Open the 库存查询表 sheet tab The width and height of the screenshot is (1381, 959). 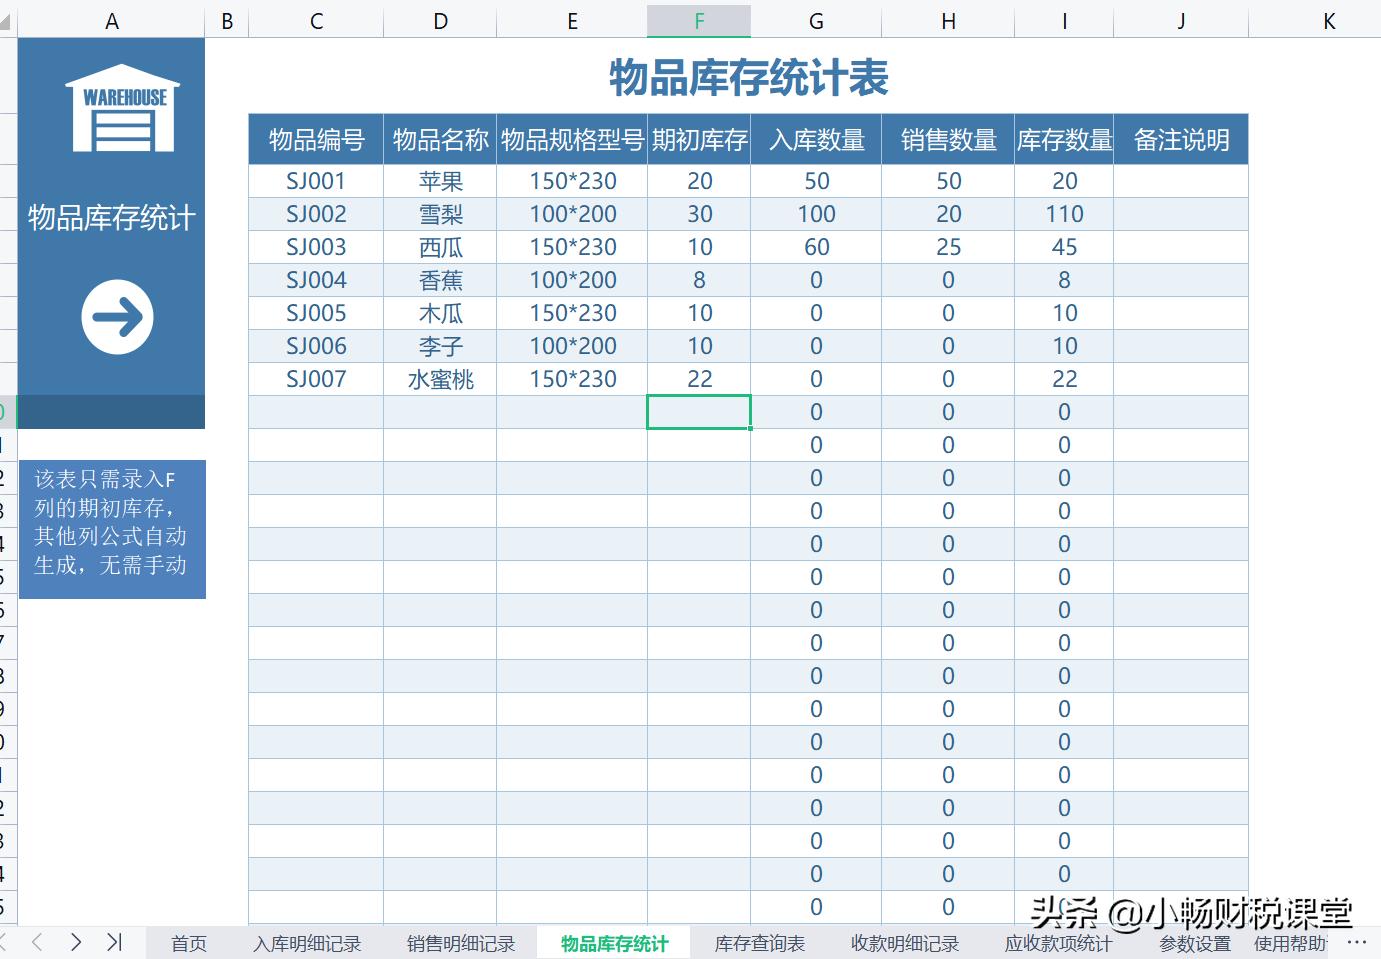click(x=758, y=941)
